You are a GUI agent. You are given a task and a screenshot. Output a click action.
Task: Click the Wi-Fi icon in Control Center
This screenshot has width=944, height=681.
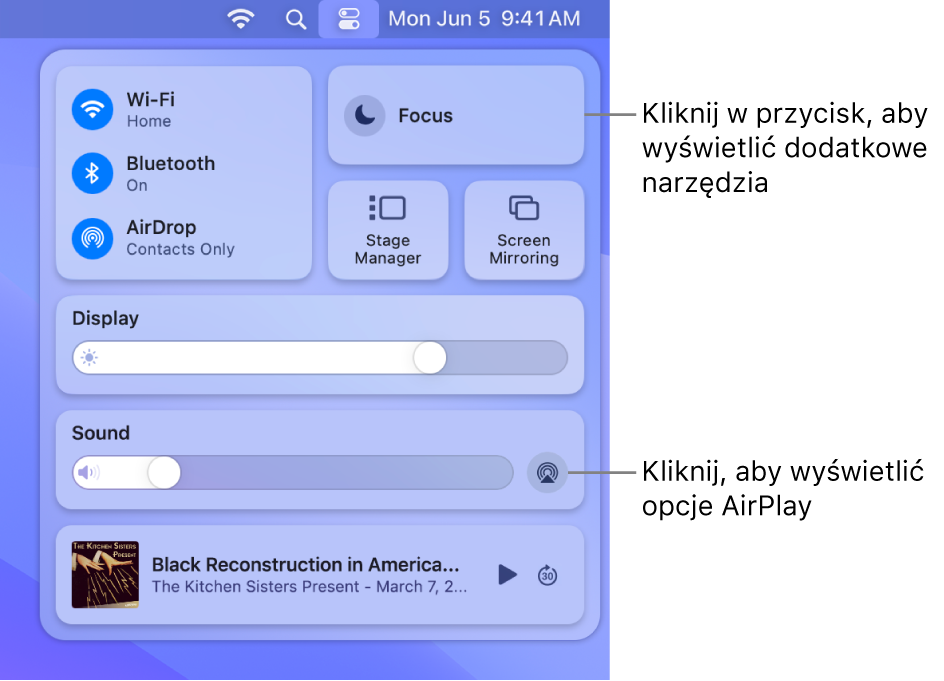(x=92, y=109)
